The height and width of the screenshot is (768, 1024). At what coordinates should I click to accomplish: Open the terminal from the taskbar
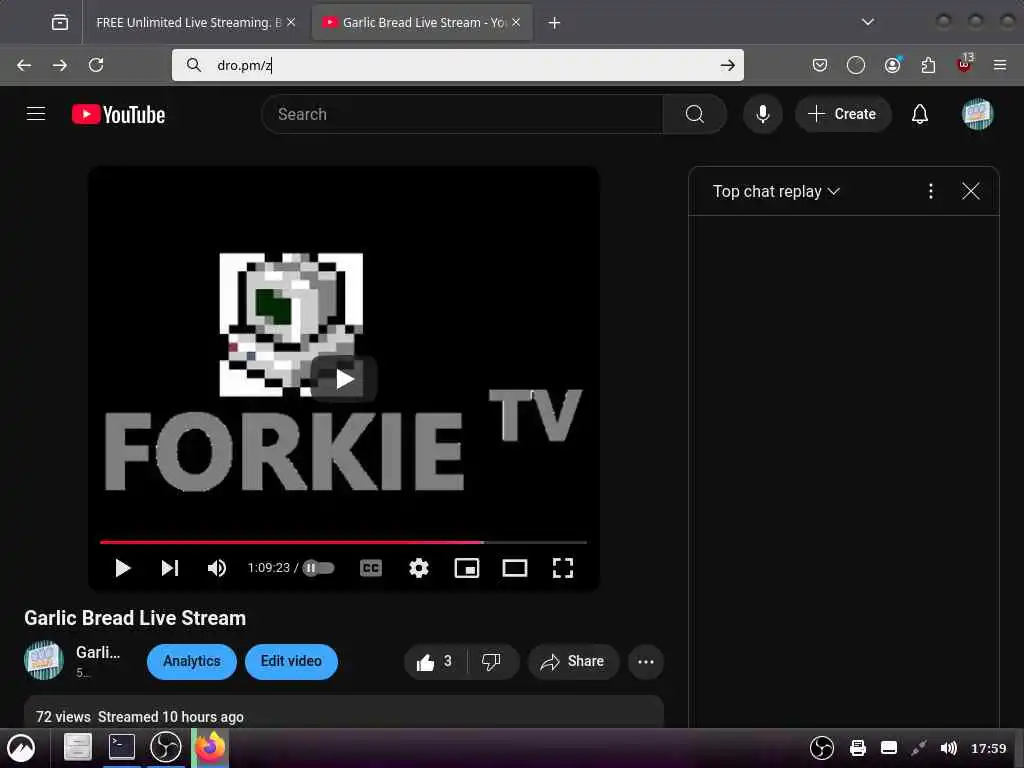click(x=121, y=747)
